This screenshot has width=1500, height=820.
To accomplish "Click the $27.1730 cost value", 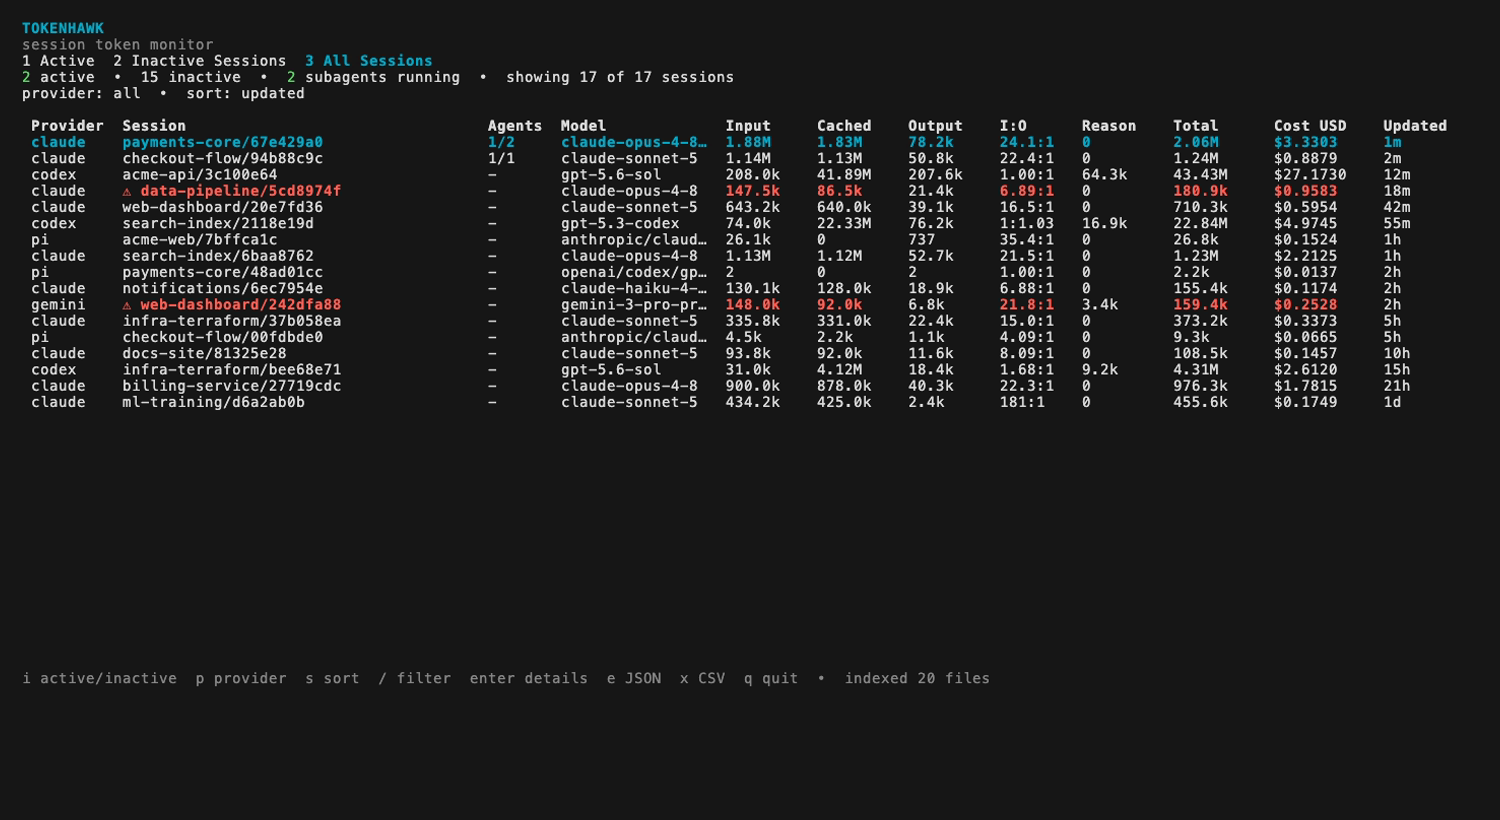I will click(x=1310, y=175).
